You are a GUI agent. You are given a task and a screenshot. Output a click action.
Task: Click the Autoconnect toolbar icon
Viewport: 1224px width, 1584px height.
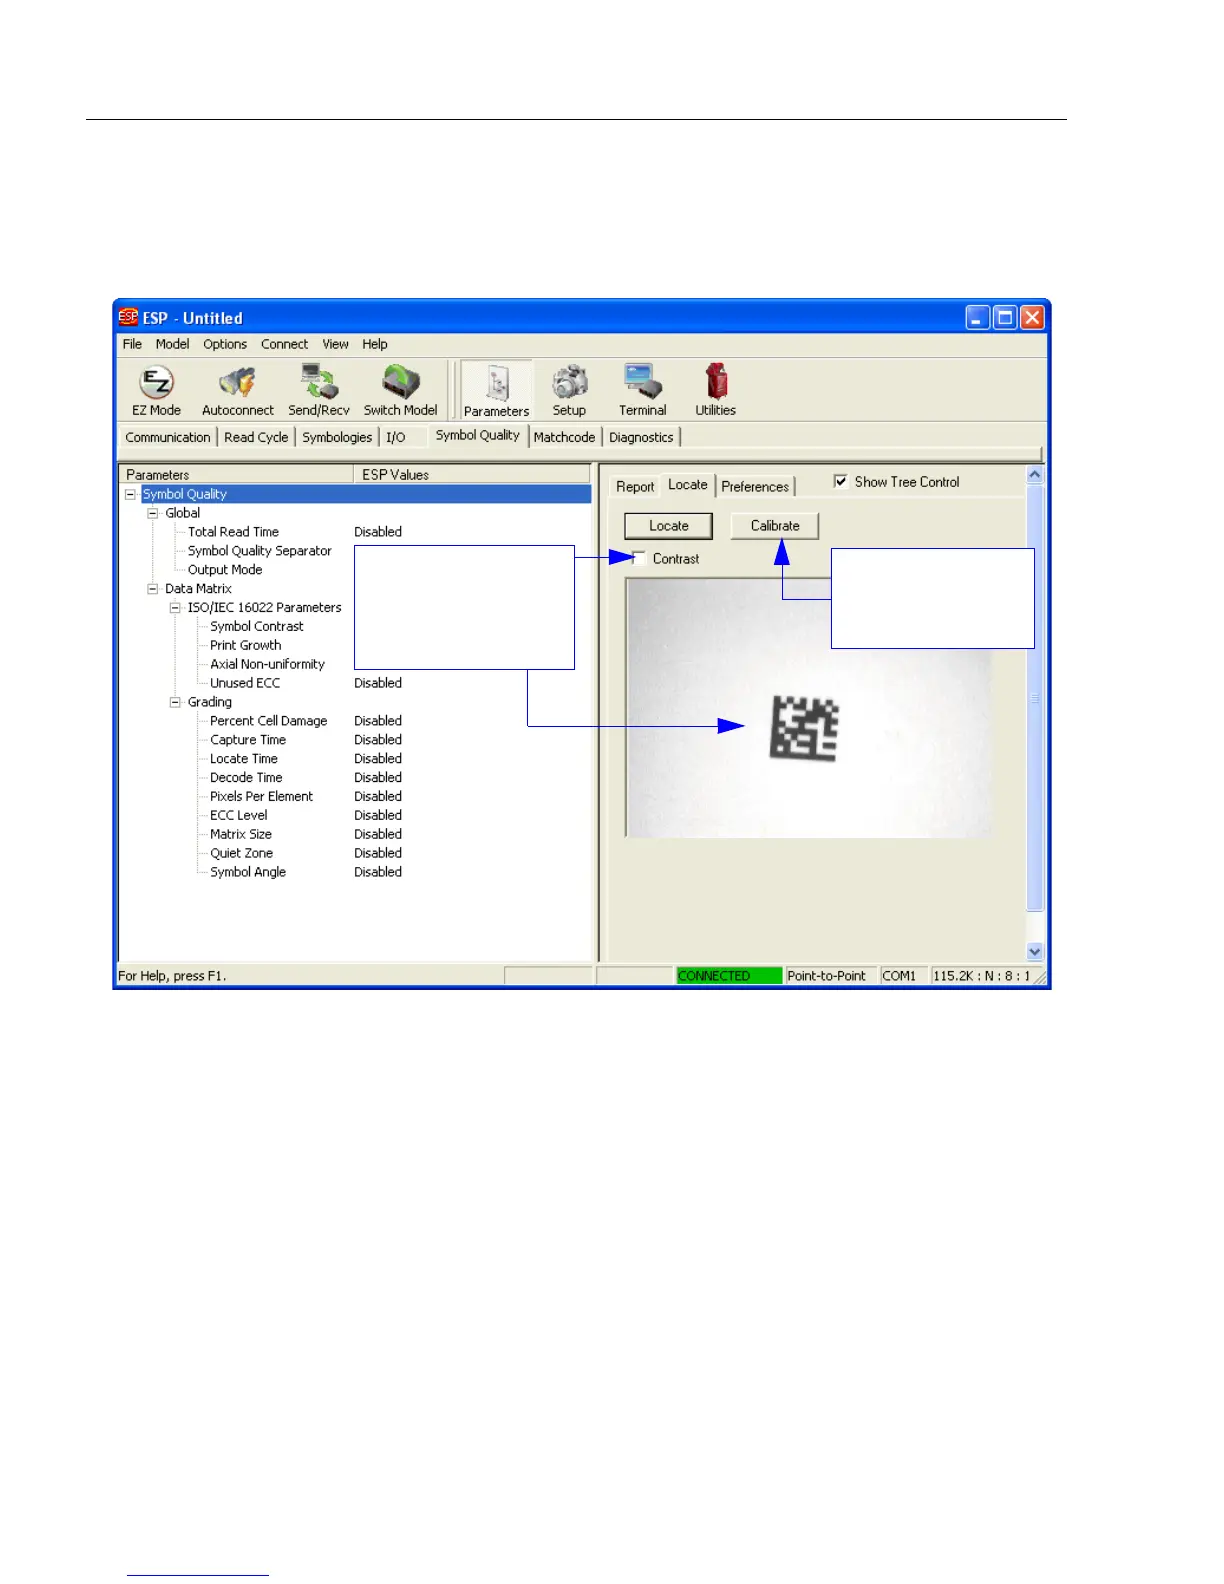237,390
